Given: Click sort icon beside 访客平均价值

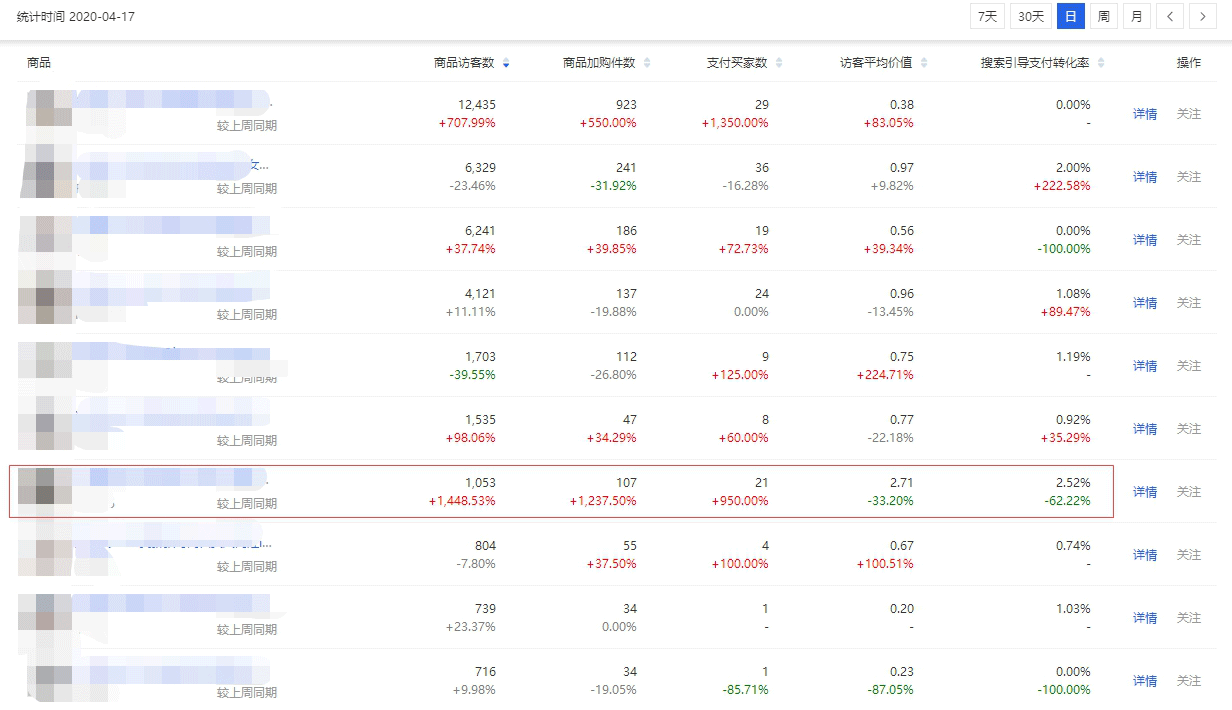Looking at the screenshot, I should [x=924, y=63].
